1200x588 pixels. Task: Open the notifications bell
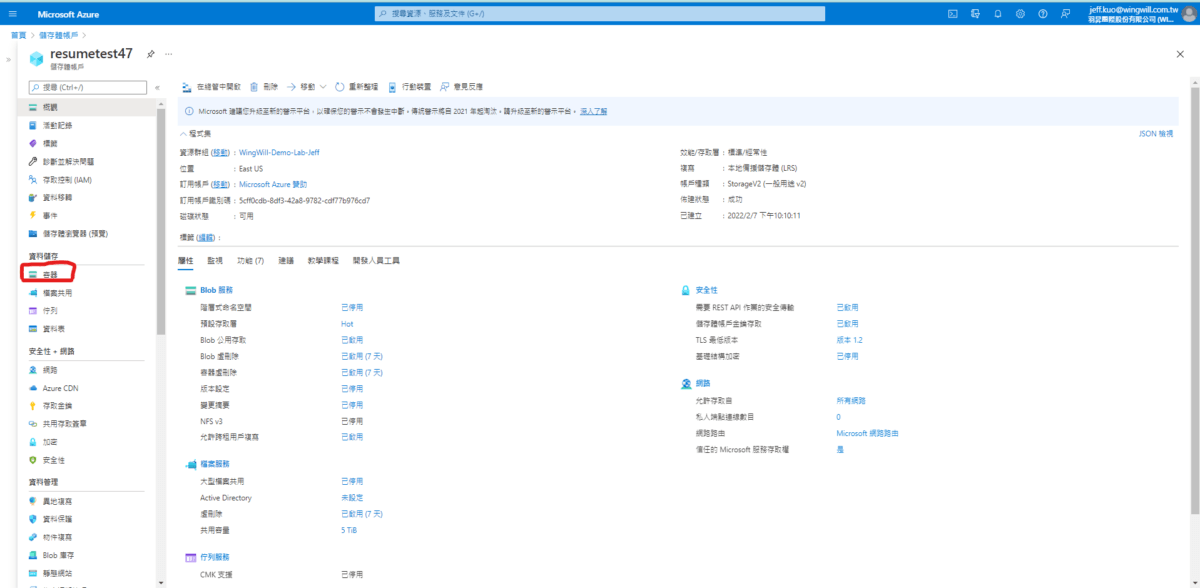[997, 14]
